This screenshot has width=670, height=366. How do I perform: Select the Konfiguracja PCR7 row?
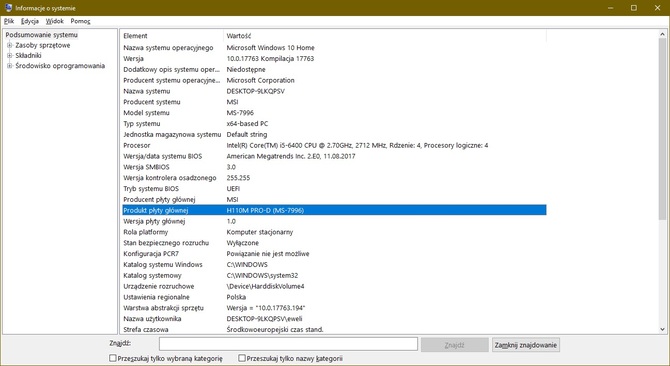334,254
